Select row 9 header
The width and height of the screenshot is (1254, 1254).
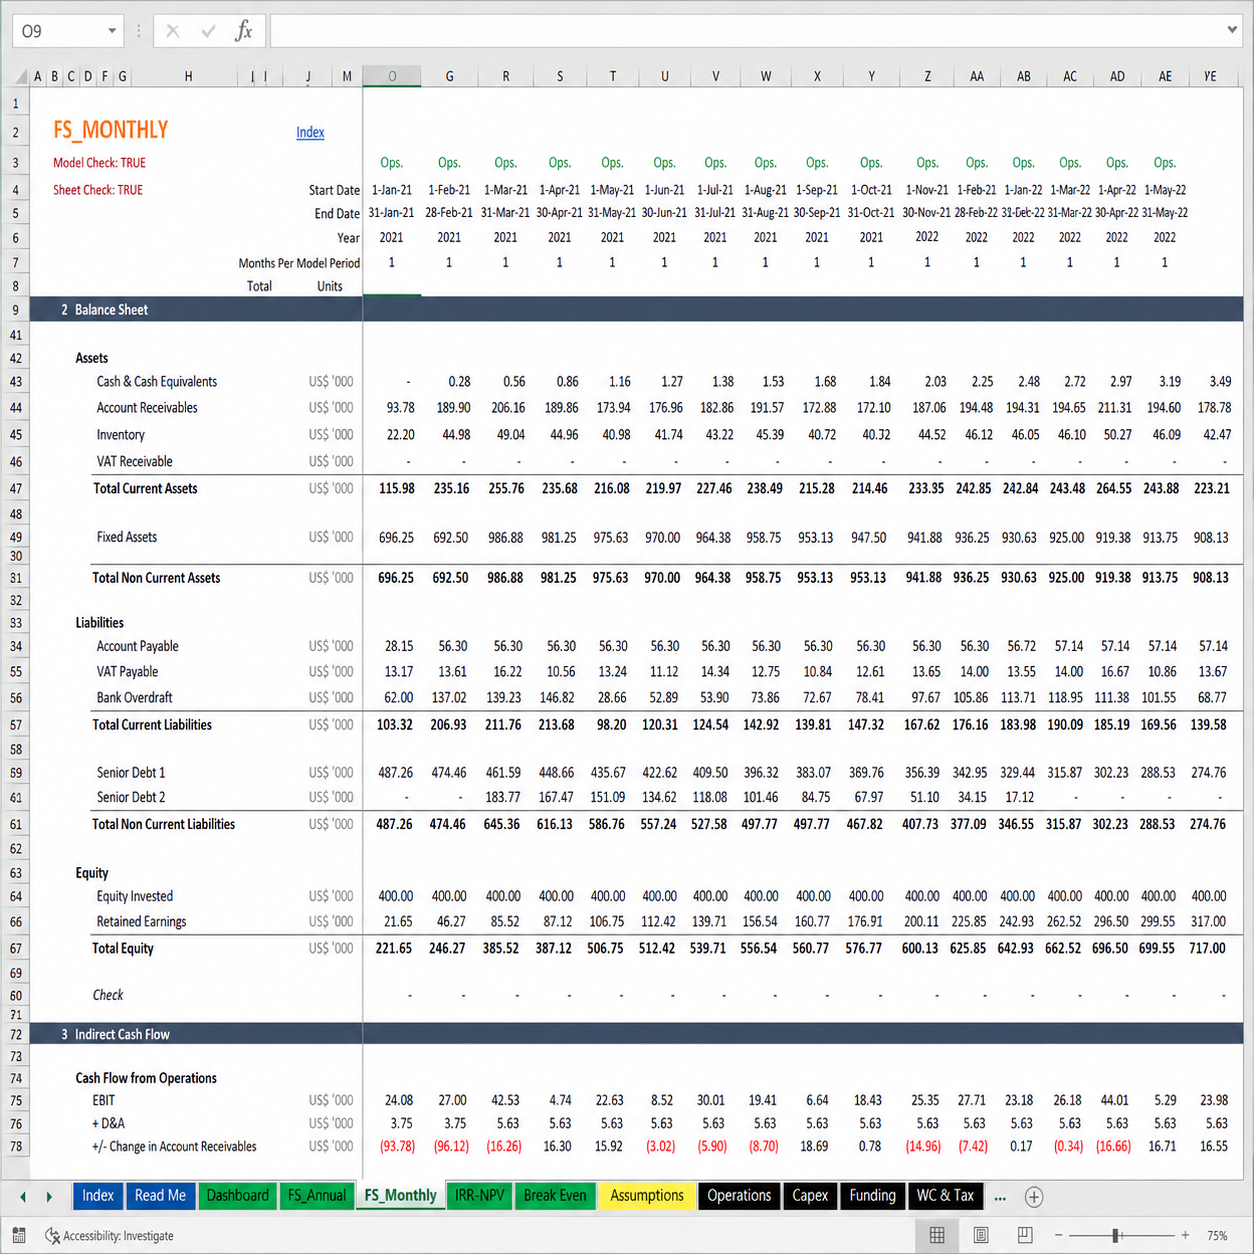(x=16, y=310)
